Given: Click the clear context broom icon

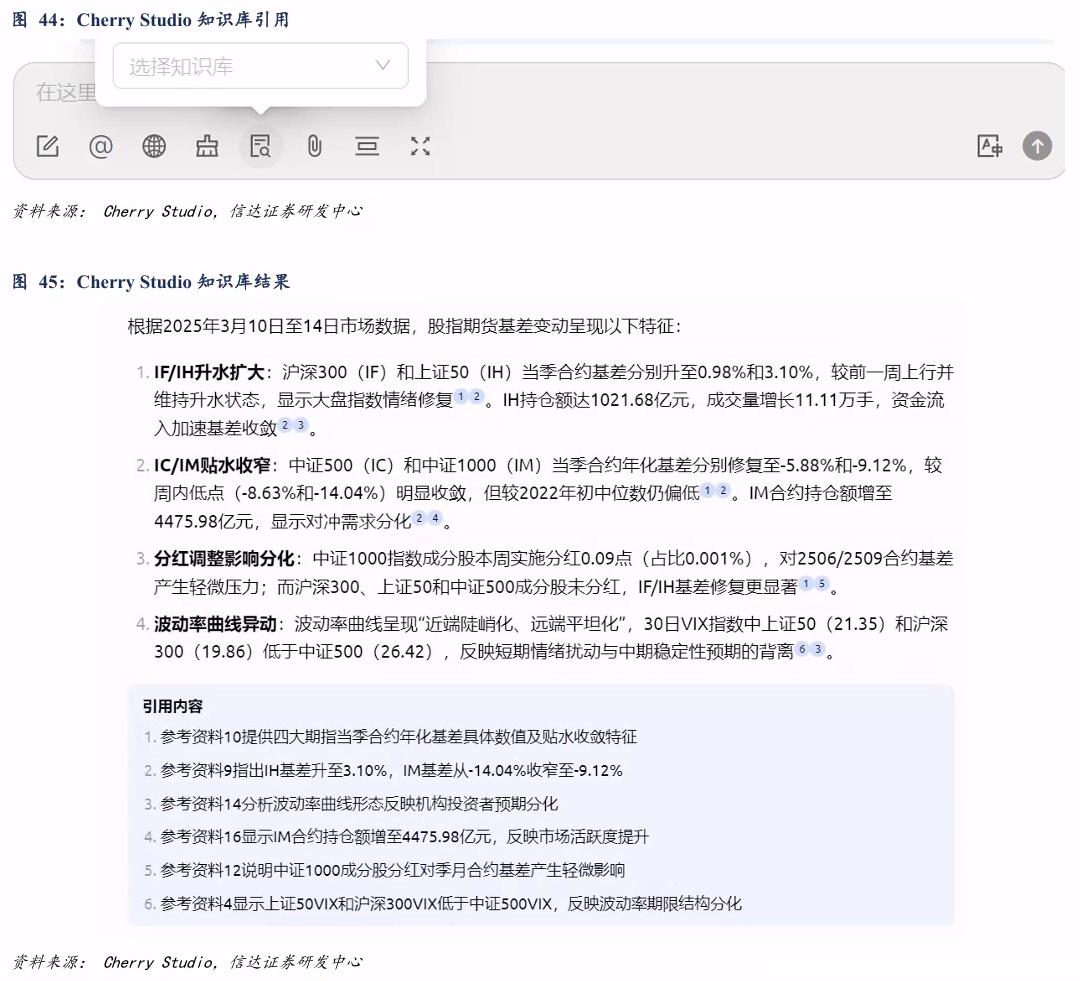Looking at the screenshot, I should (207, 147).
